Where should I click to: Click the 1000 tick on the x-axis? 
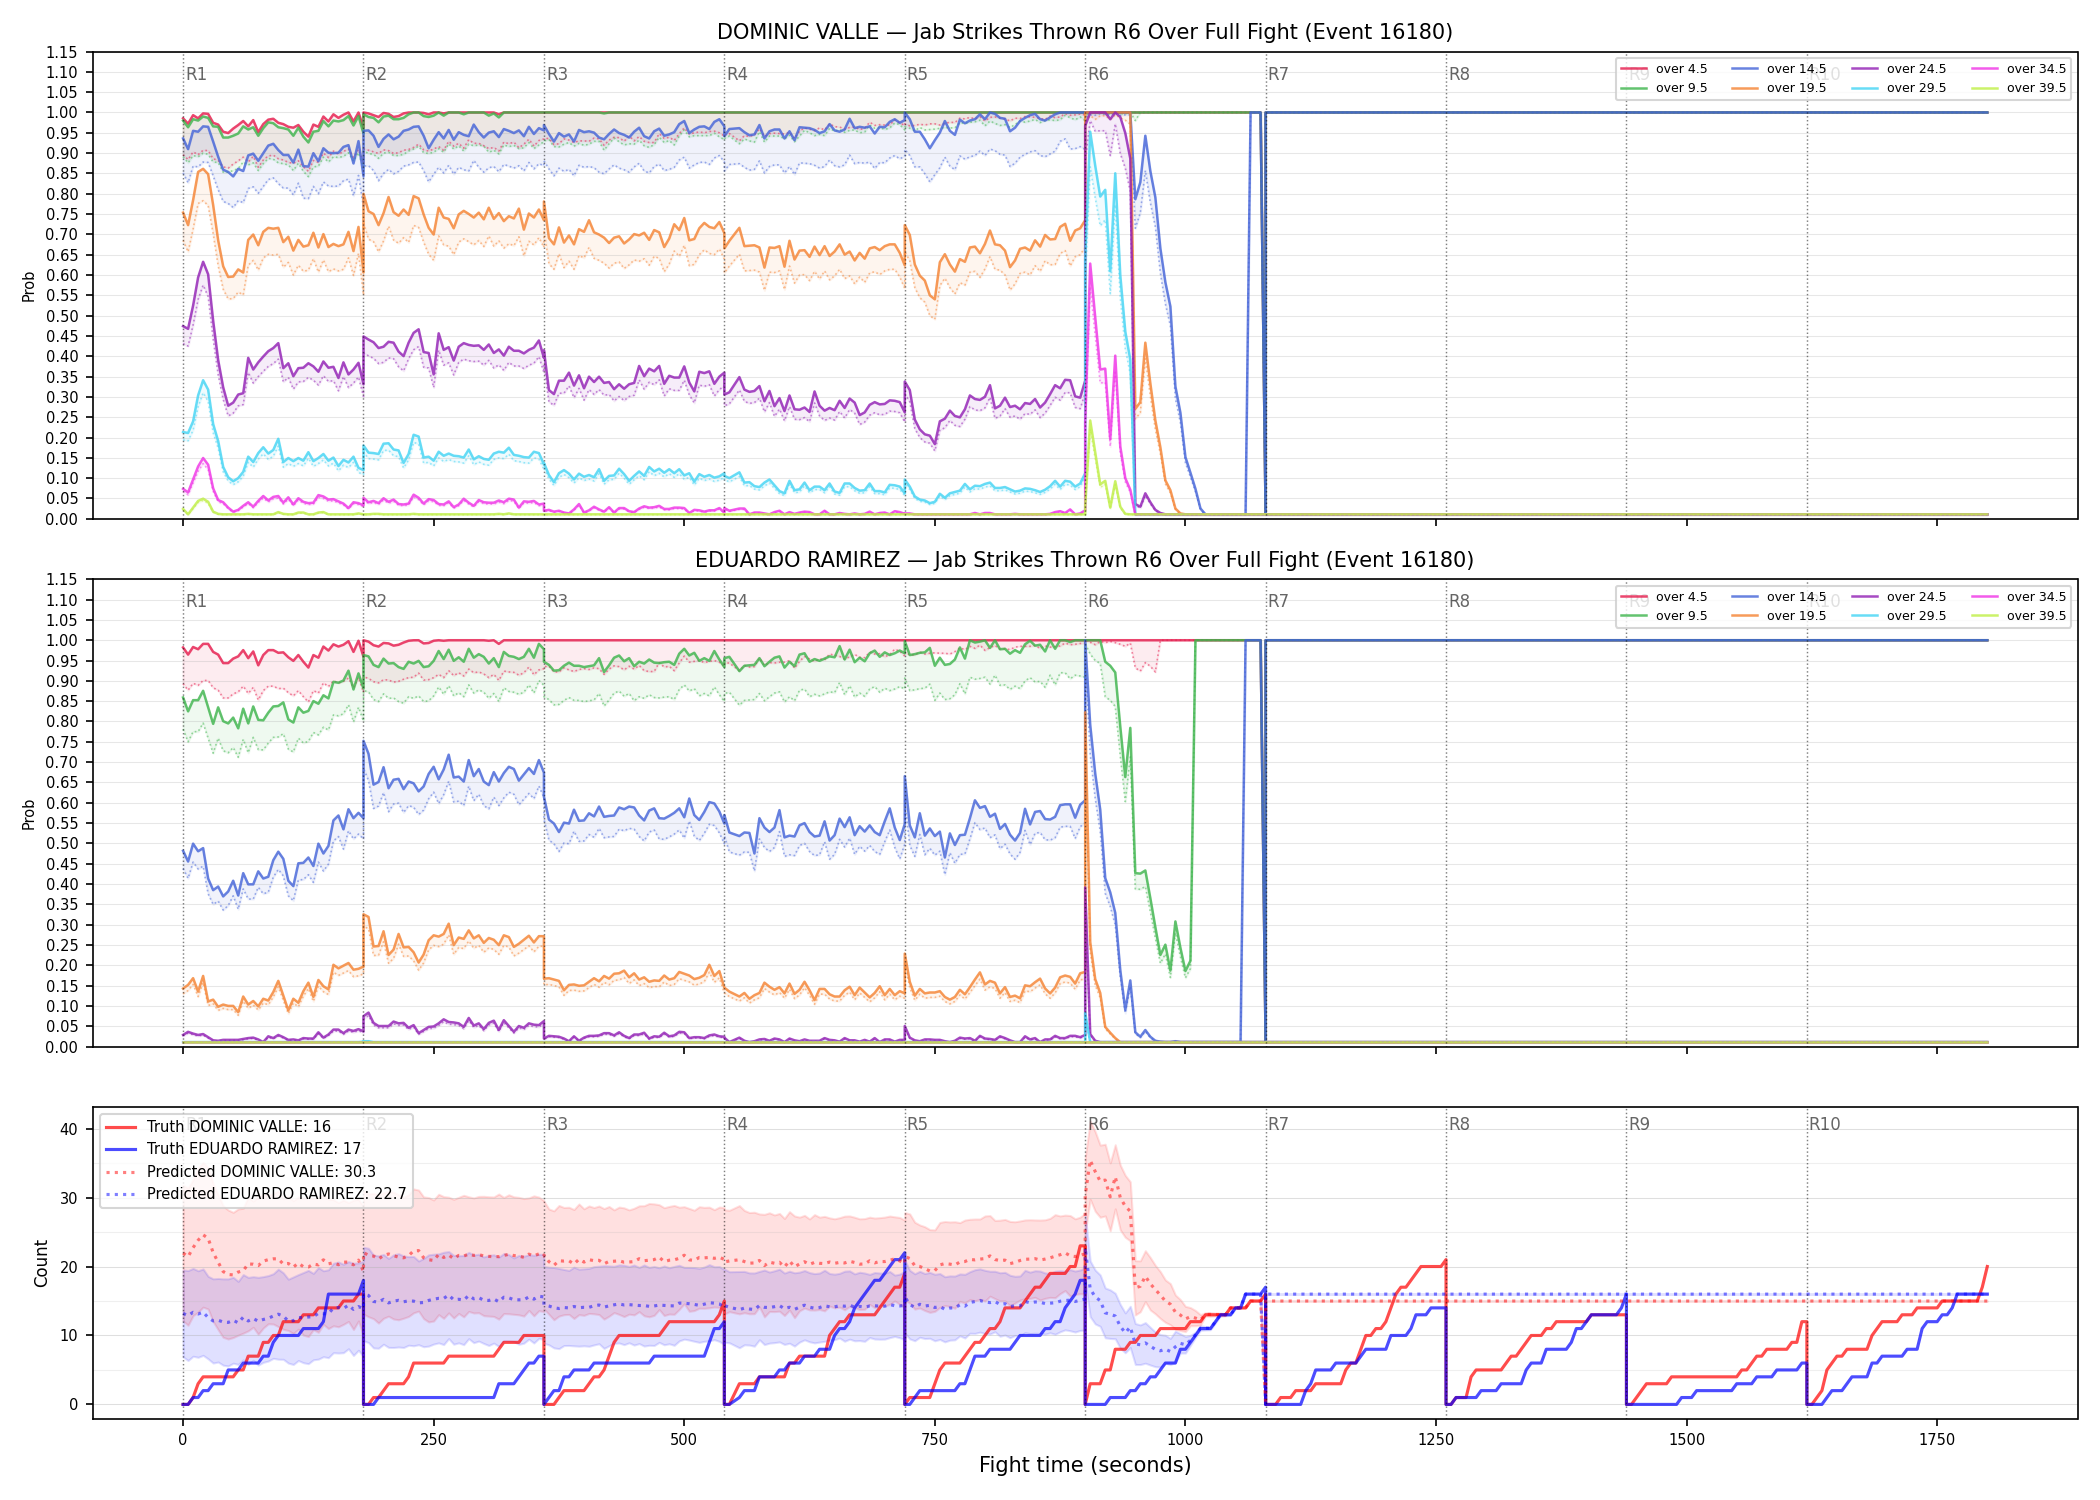[1185, 1439]
